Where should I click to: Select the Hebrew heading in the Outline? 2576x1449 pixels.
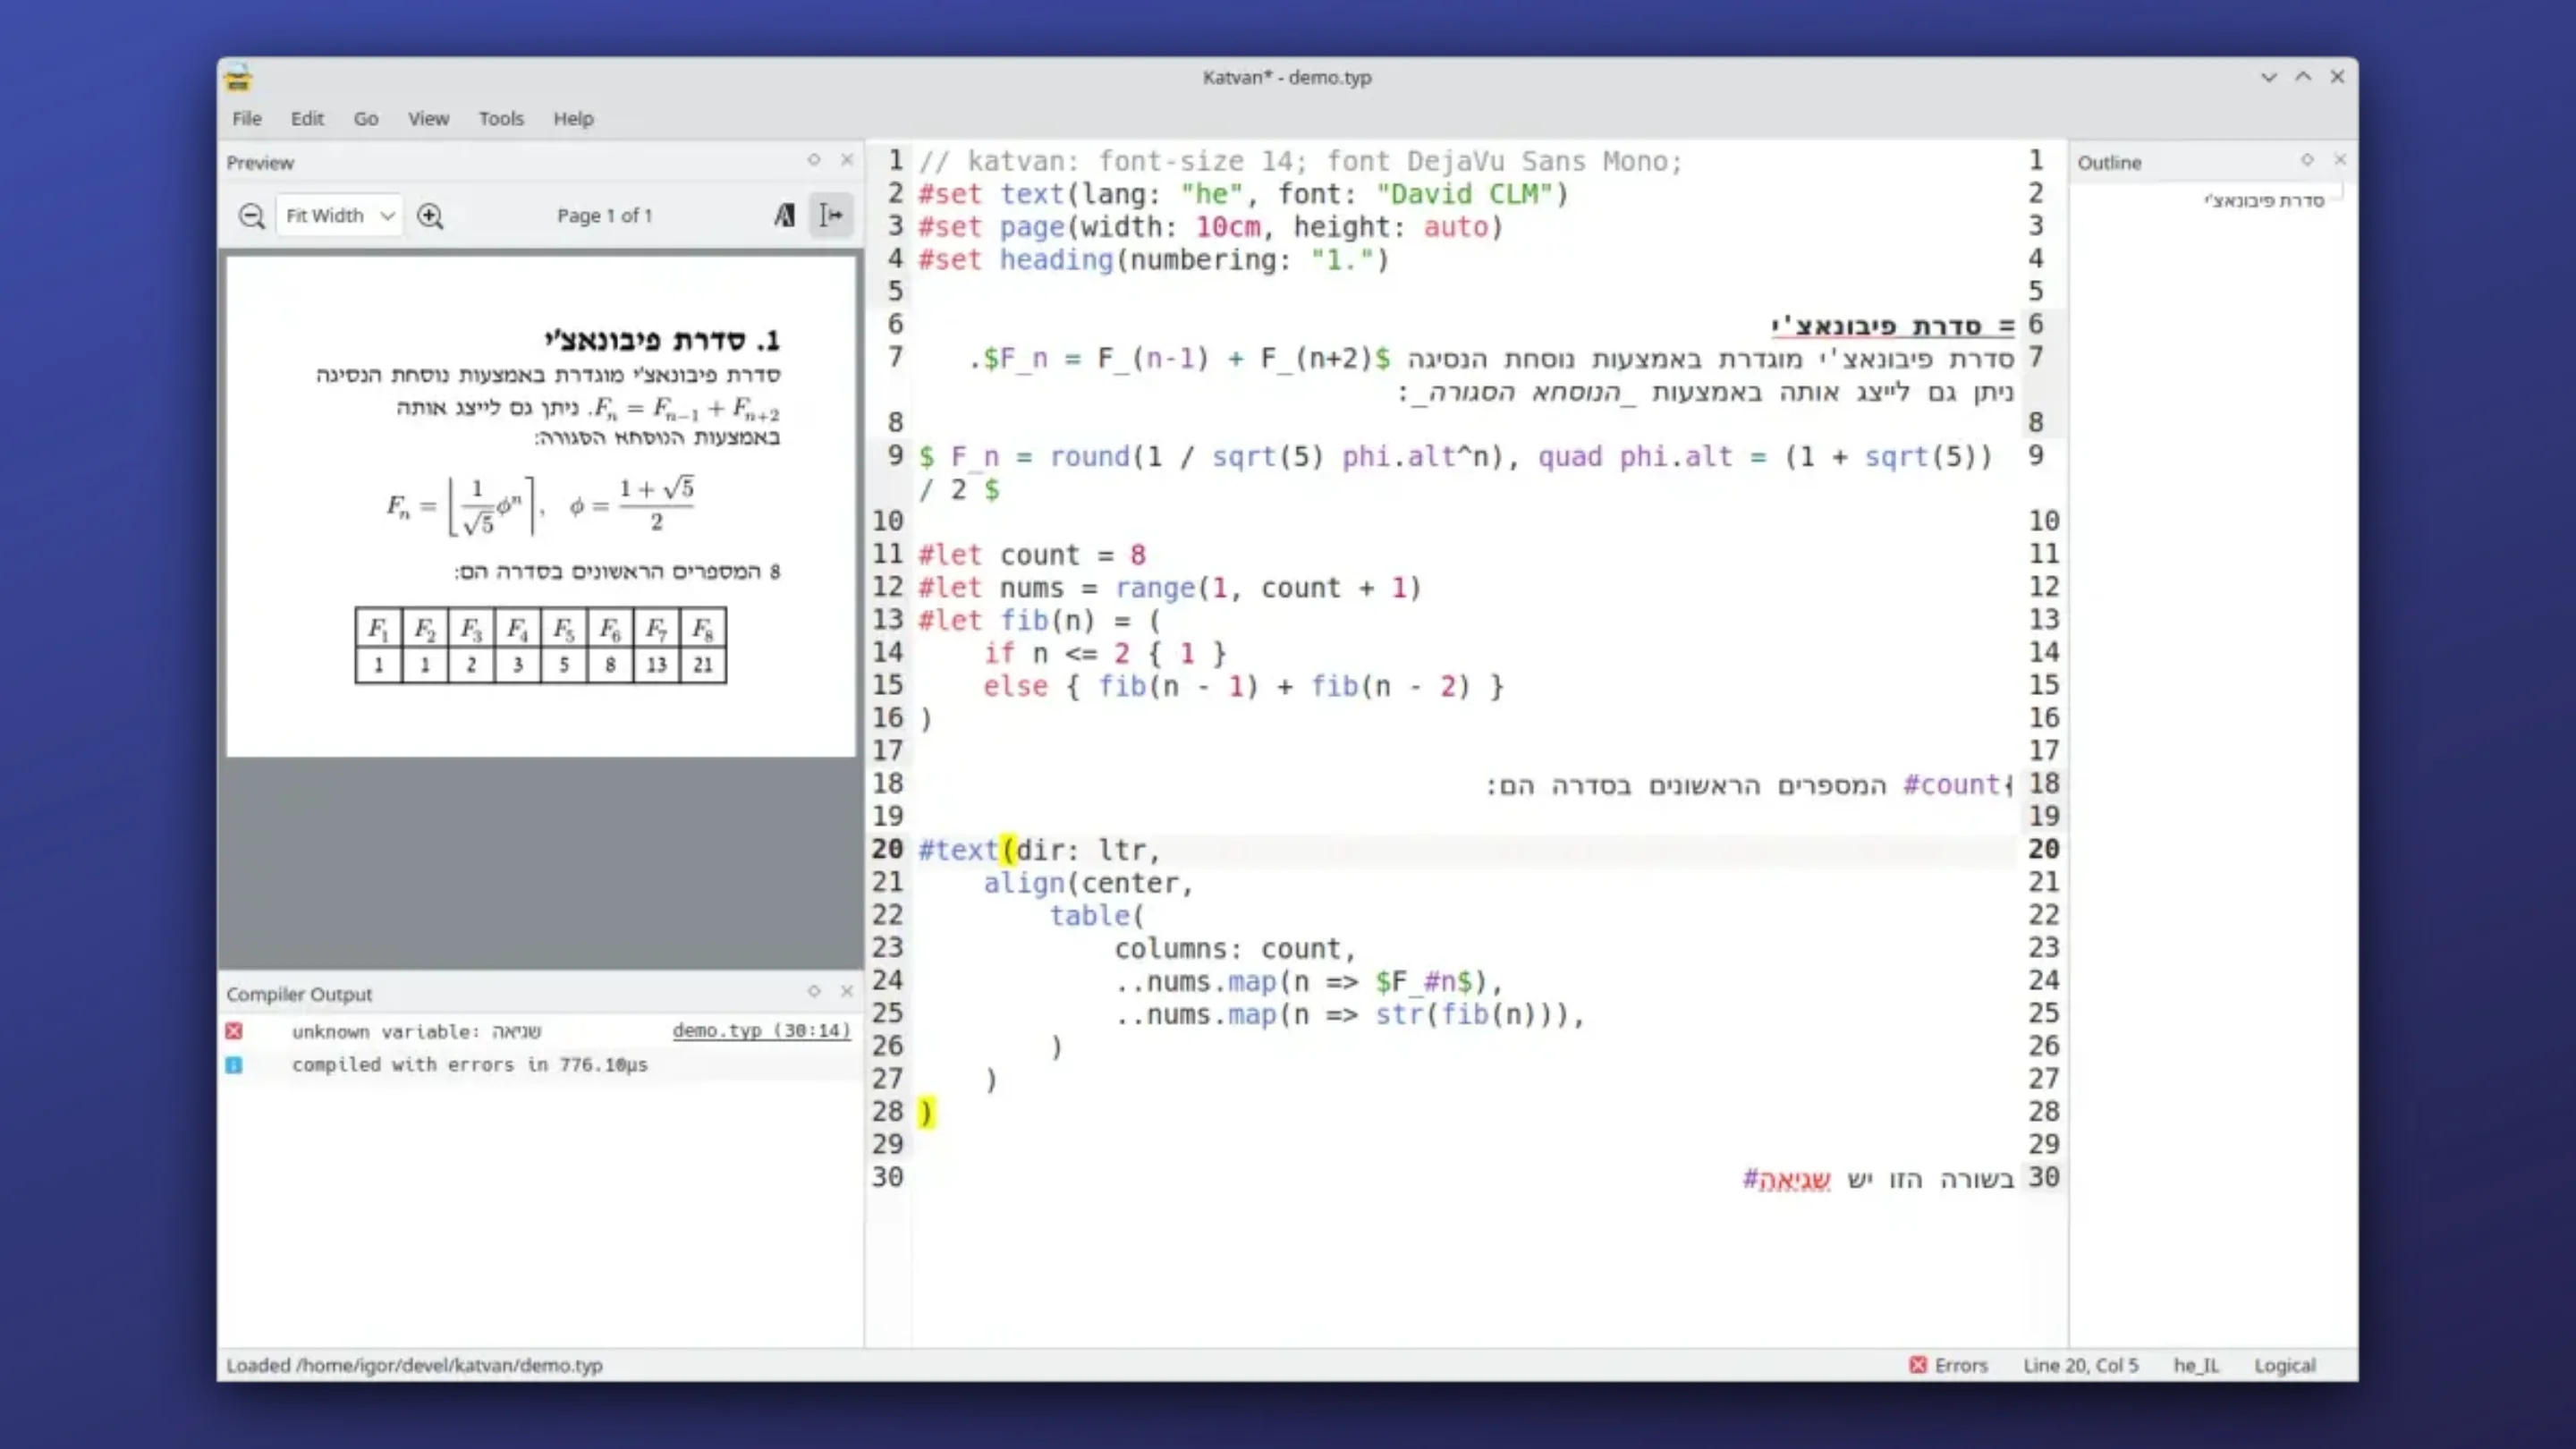[2264, 201]
